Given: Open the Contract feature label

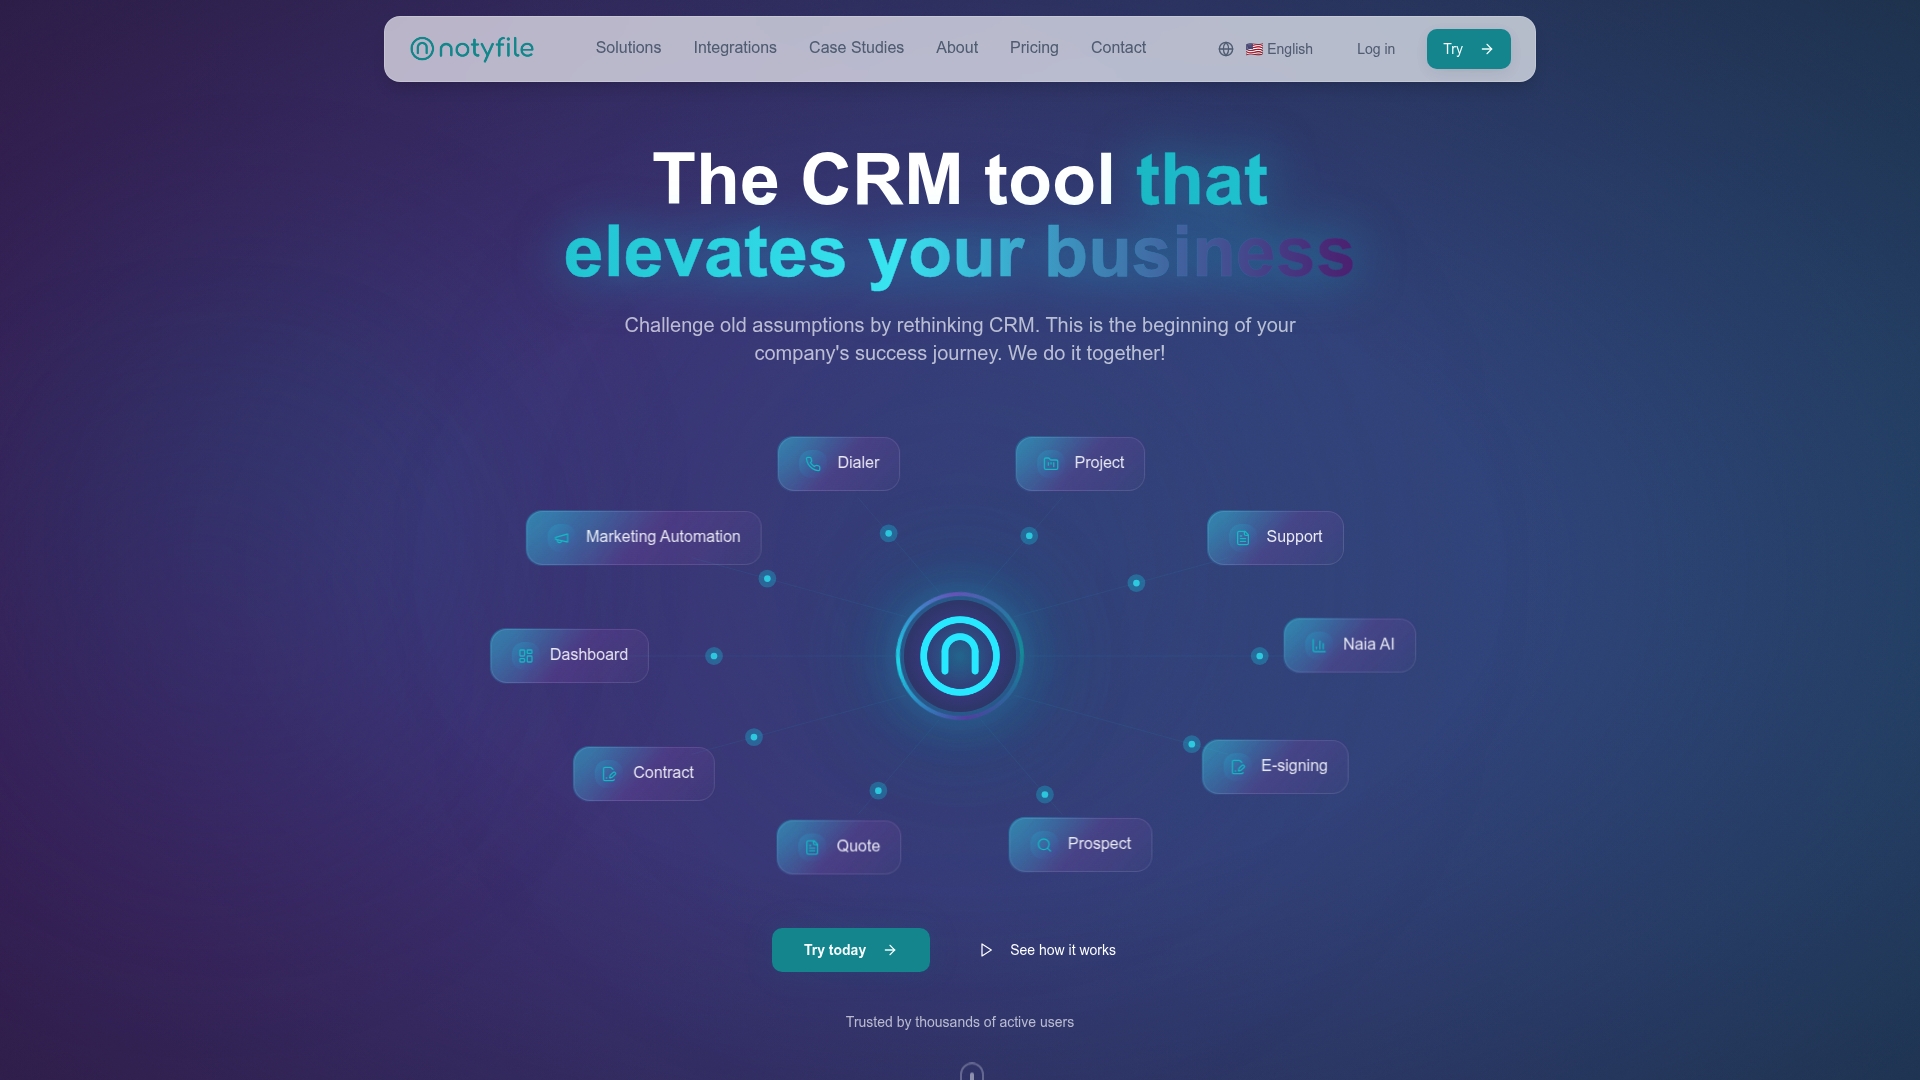Looking at the screenshot, I should coord(663,773).
